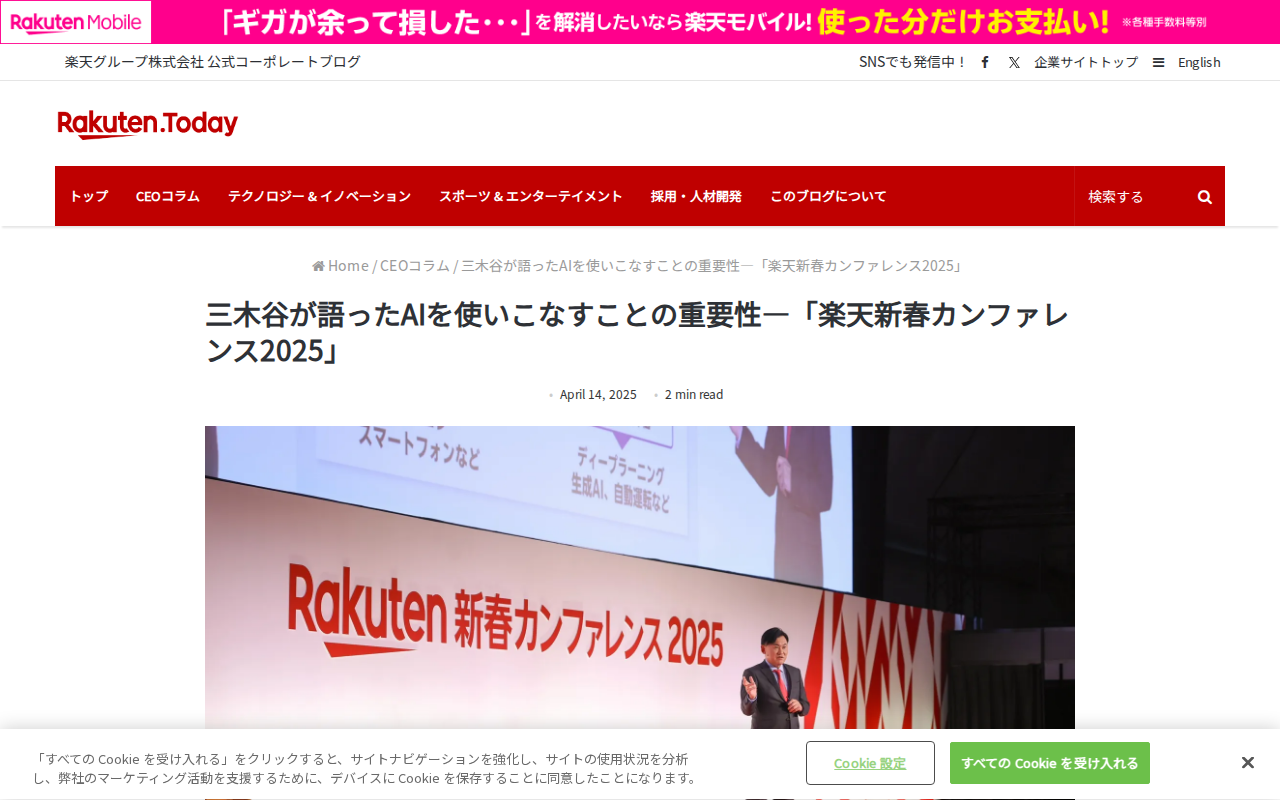1280x800 pixels.
Task: Click CEOコラム in the breadcrumb
Action: pos(415,265)
